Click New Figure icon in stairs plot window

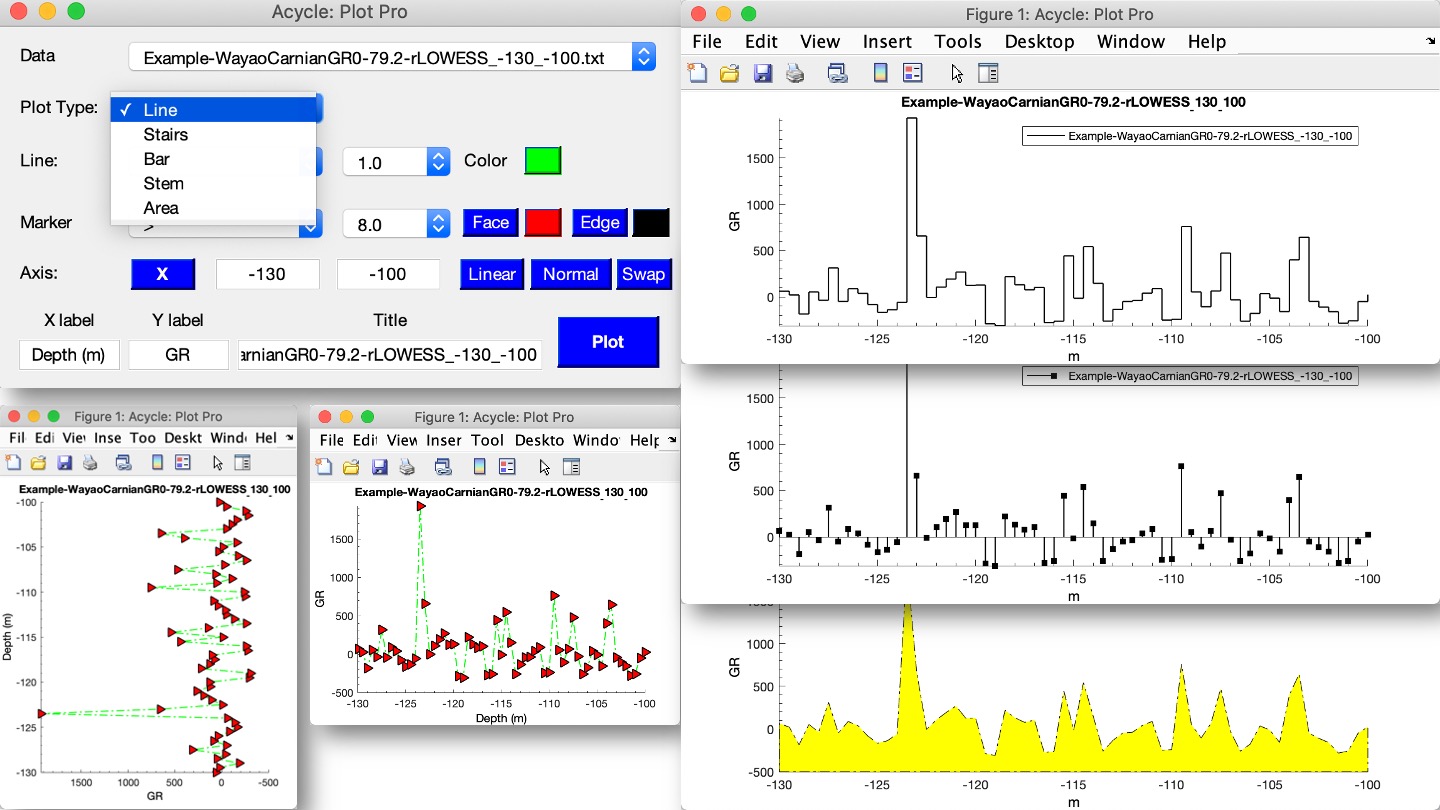(x=697, y=73)
